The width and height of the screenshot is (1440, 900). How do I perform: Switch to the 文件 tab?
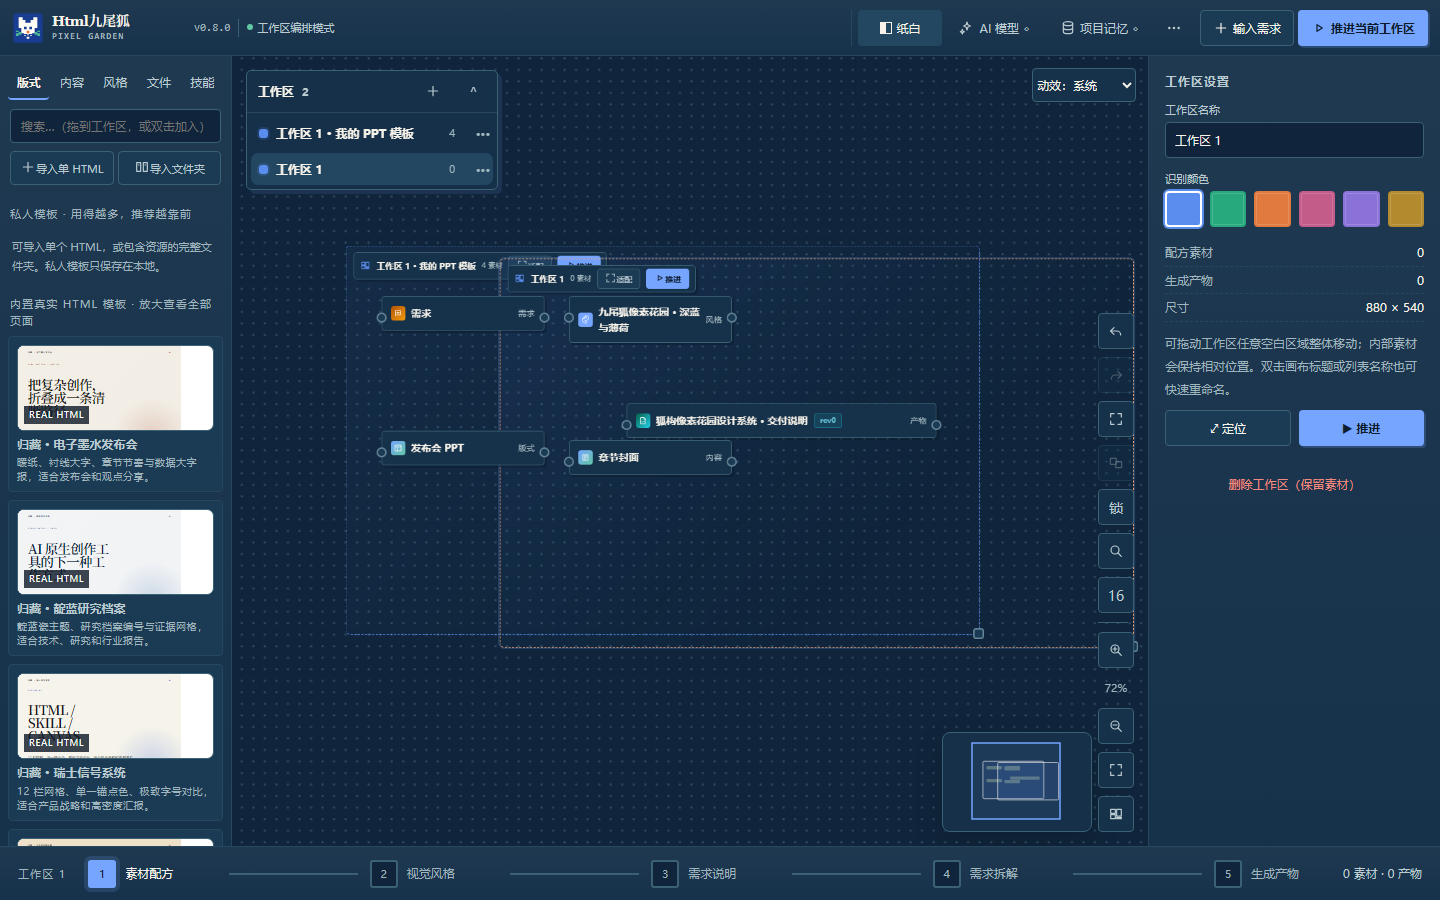[159, 83]
